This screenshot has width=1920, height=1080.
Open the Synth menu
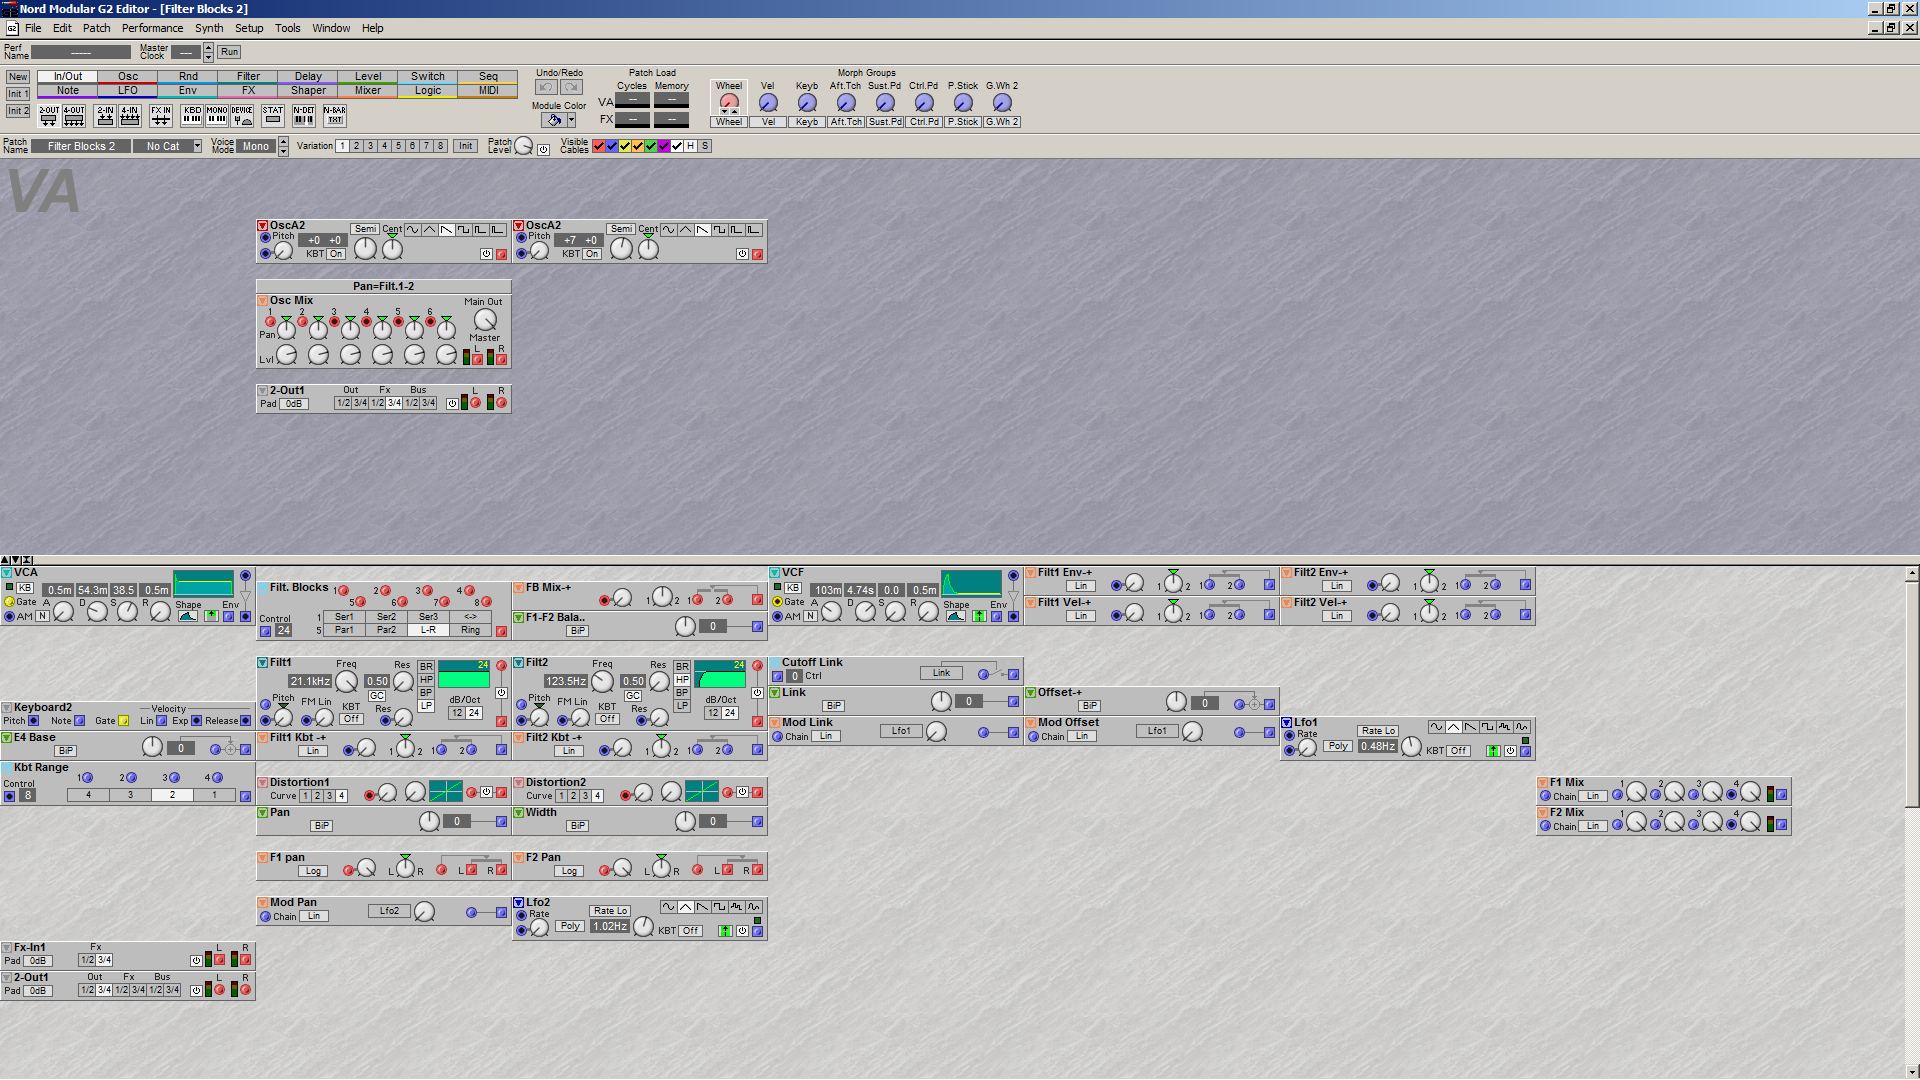pyautogui.click(x=209, y=28)
